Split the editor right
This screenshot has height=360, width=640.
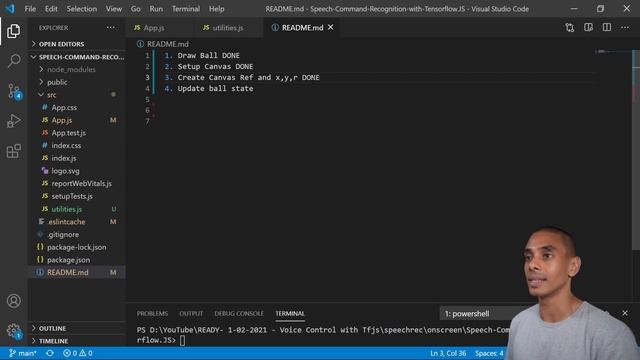607,28
